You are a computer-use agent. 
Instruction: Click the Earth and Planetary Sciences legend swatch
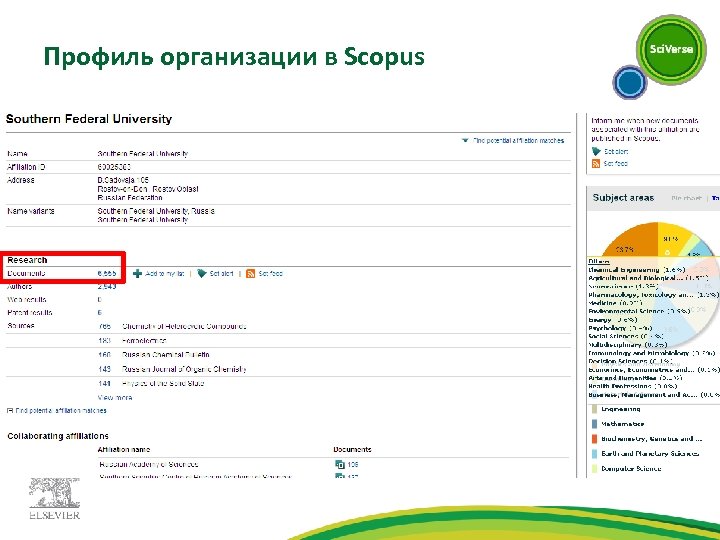595,454
